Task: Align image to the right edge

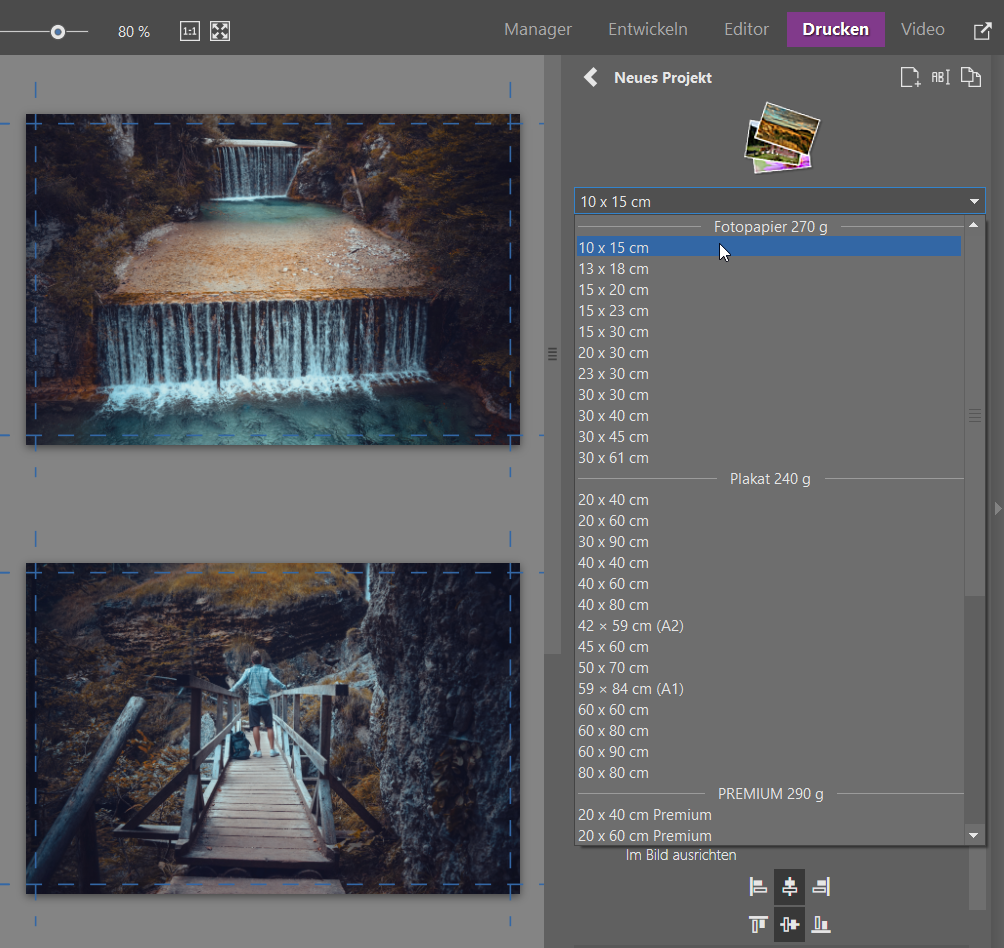Action: [x=821, y=886]
